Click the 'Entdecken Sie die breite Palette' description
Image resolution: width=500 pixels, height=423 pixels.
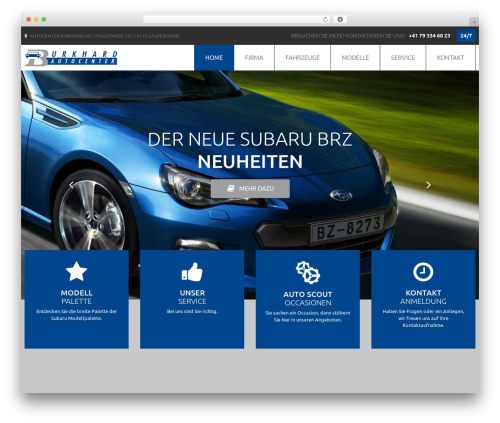(76, 315)
